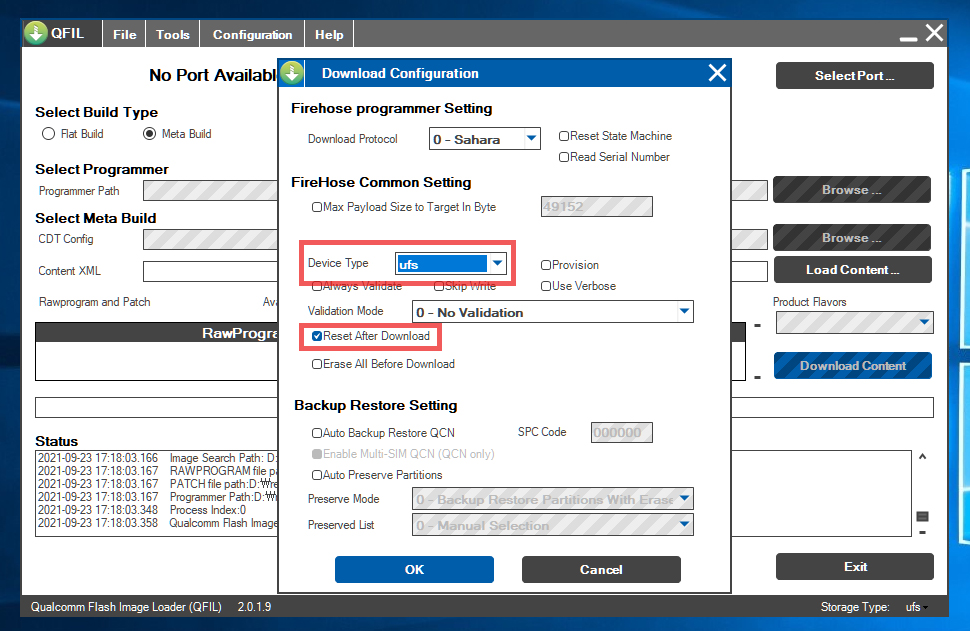Close the QFIL main window

[x=934, y=33]
